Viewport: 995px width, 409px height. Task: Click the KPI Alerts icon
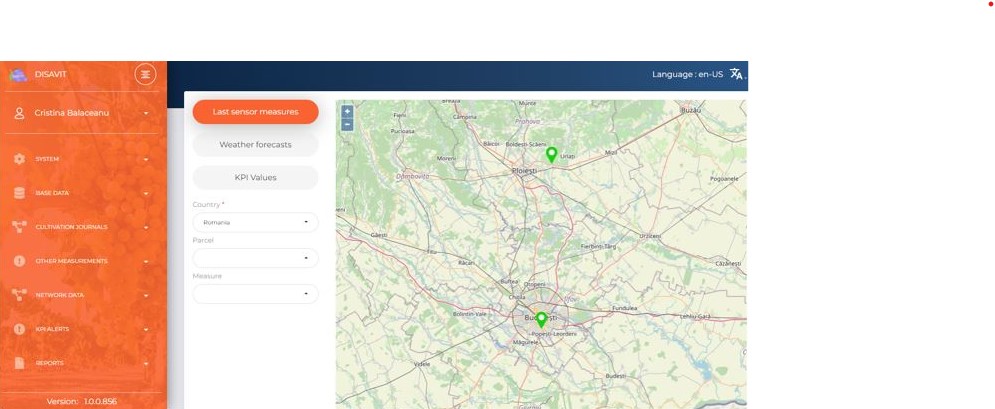20,329
